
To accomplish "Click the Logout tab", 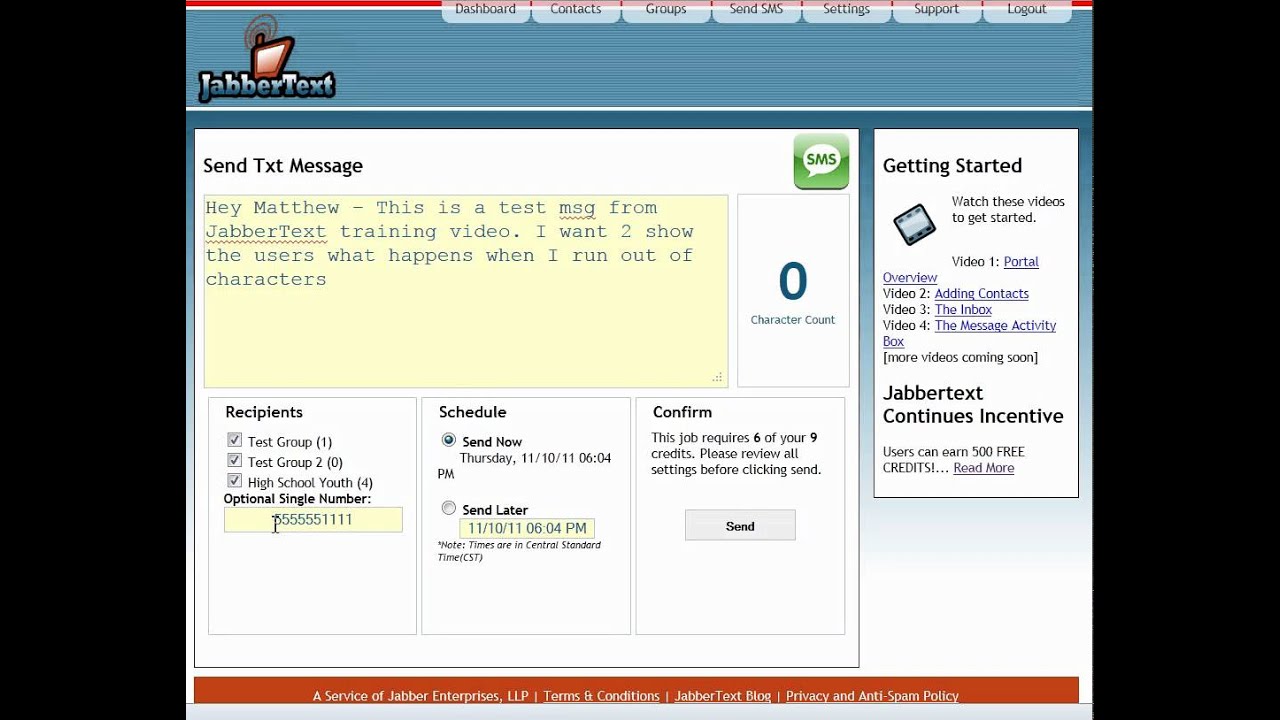I will 1026,10.
